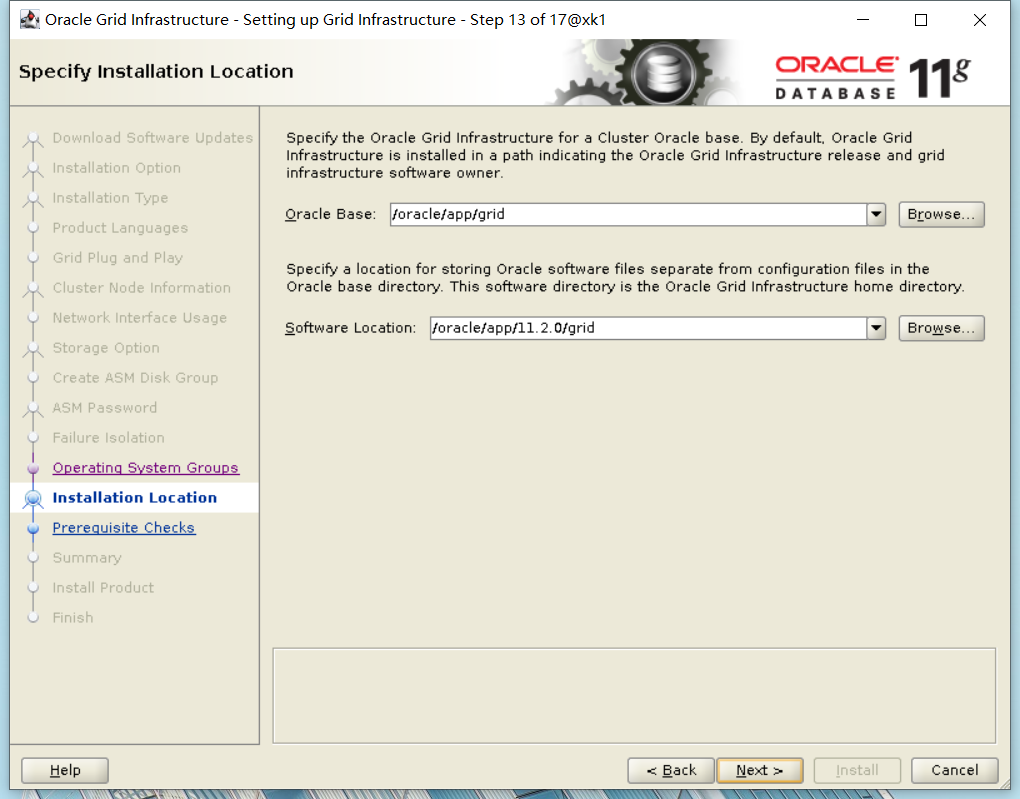This screenshot has width=1020, height=799.
Task: Click the empty message area at bottom
Action: 634,696
